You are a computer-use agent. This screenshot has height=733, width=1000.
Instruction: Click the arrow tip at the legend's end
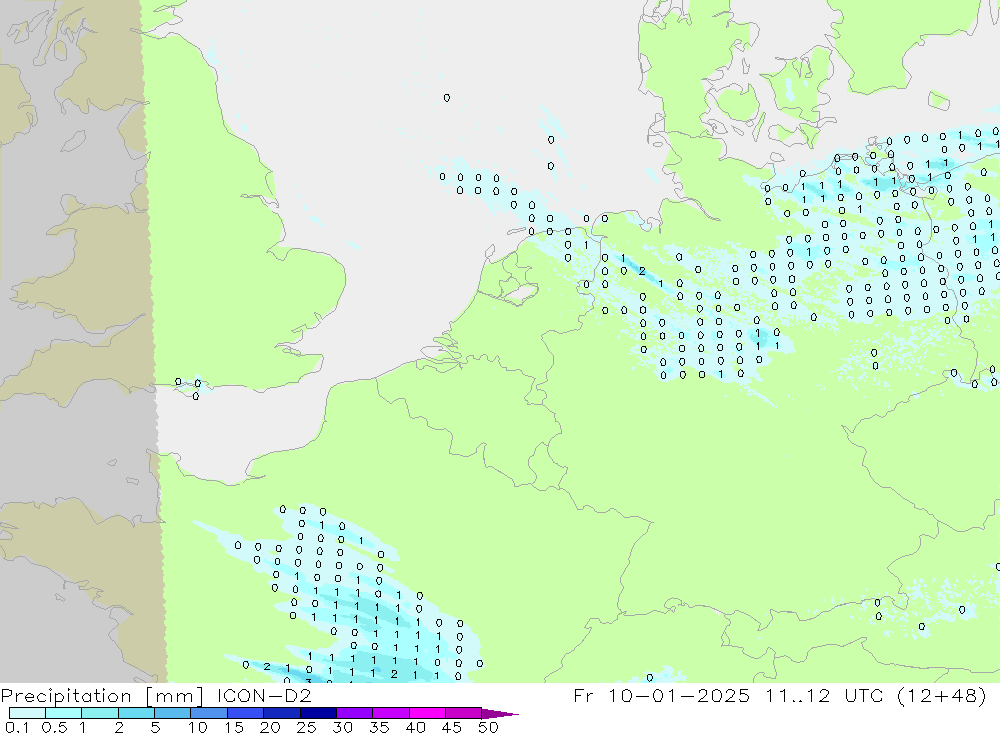(501, 714)
